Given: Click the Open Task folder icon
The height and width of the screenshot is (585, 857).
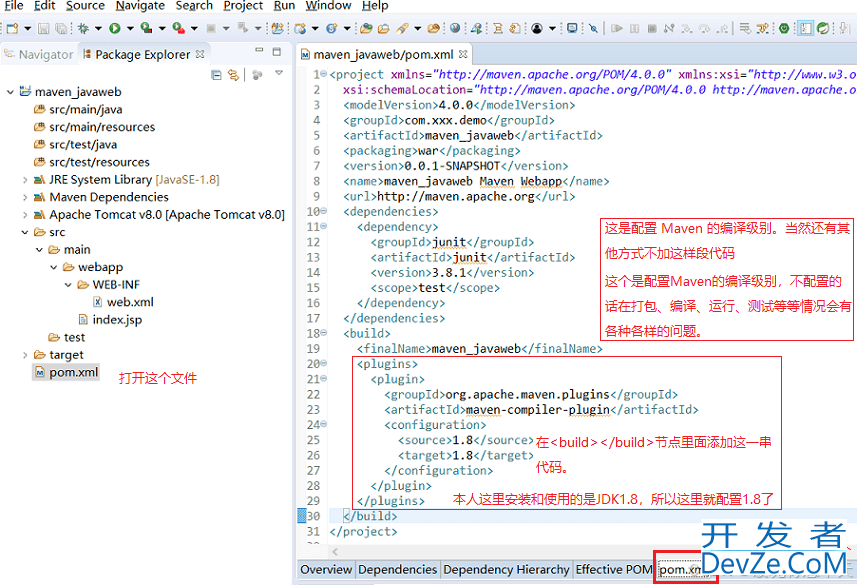Looking at the screenshot, I should [x=384, y=28].
